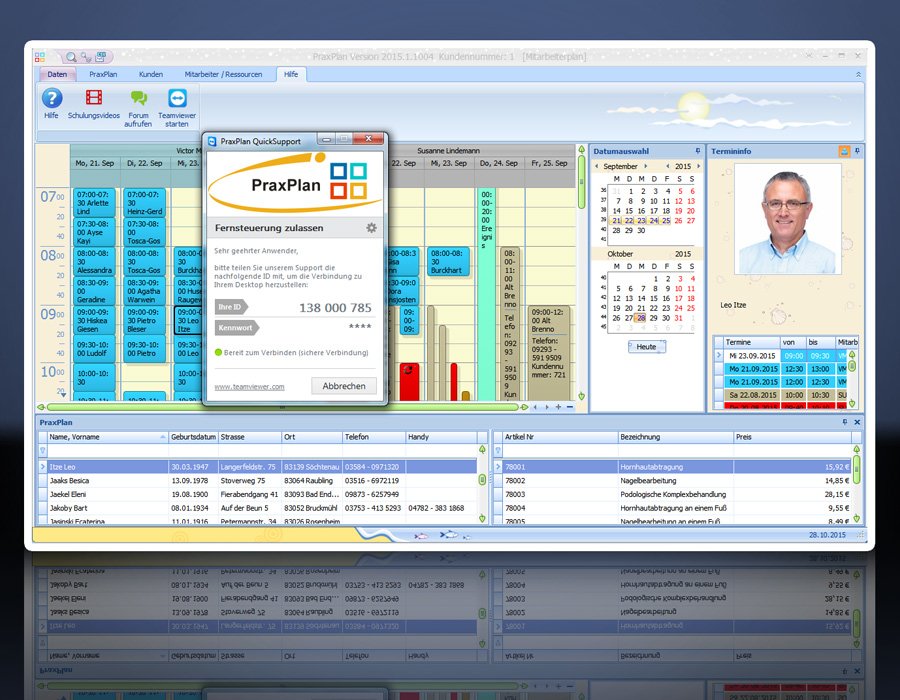Image resolution: width=900 pixels, height=700 pixels.
Task: Select 07:00 Arlette Lind appointment block
Action: tap(94, 203)
